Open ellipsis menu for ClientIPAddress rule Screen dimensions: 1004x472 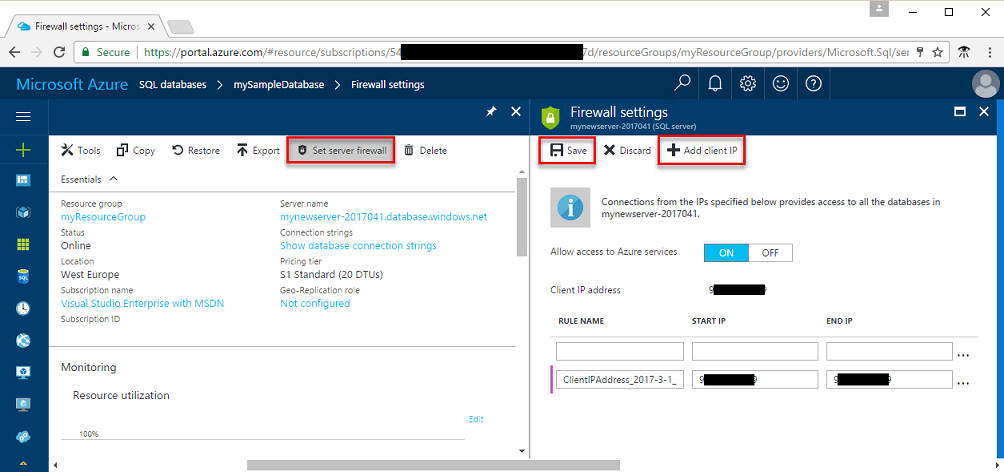click(962, 382)
